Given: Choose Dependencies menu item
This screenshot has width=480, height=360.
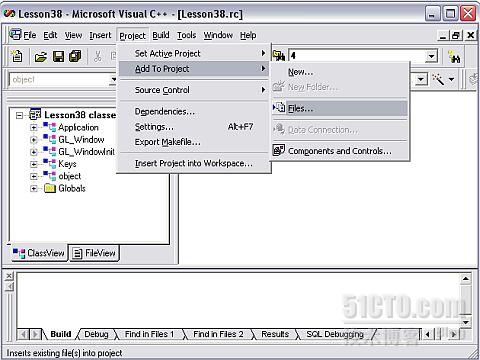Looking at the screenshot, I should (x=194, y=111).
